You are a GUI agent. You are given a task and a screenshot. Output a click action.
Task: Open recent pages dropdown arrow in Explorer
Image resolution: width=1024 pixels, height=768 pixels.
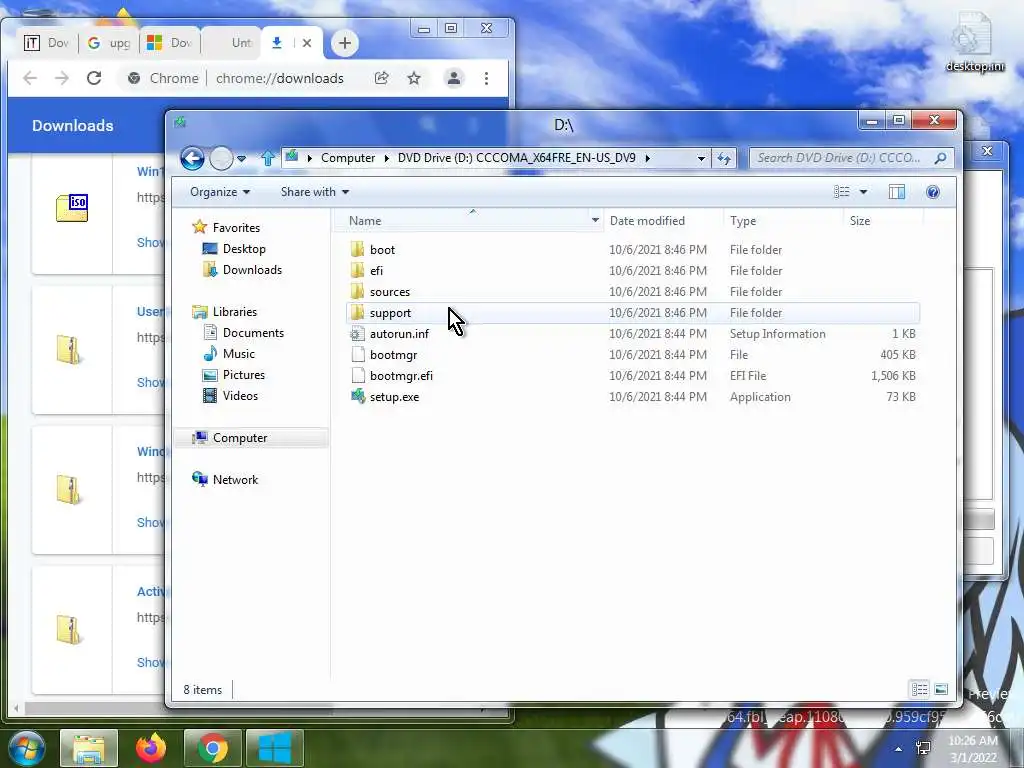pyautogui.click(x=242, y=158)
